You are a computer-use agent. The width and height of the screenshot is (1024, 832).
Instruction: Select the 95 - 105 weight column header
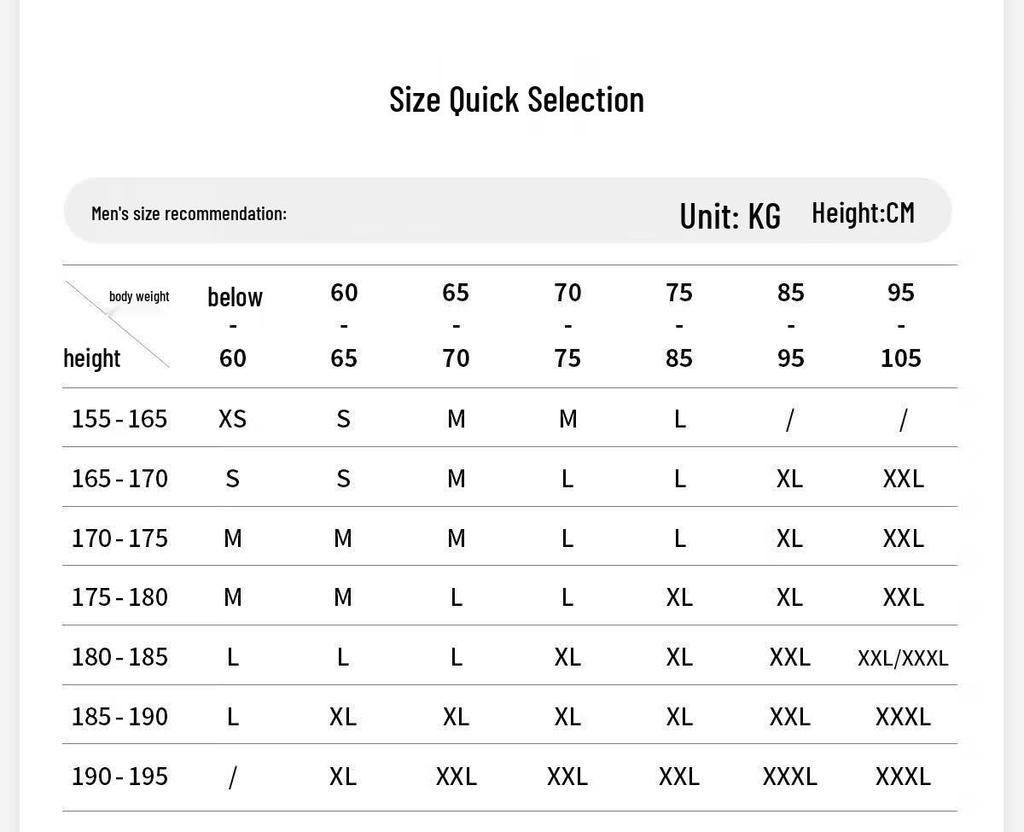pos(901,325)
